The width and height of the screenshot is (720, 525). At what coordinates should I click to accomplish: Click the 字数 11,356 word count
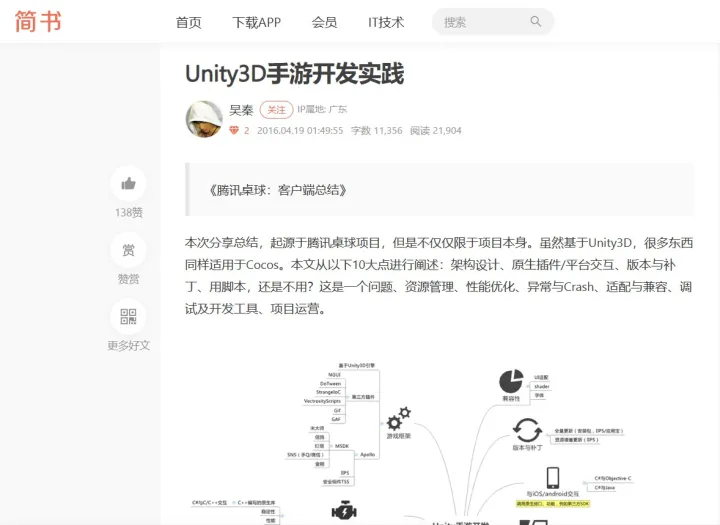coord(377,130)
